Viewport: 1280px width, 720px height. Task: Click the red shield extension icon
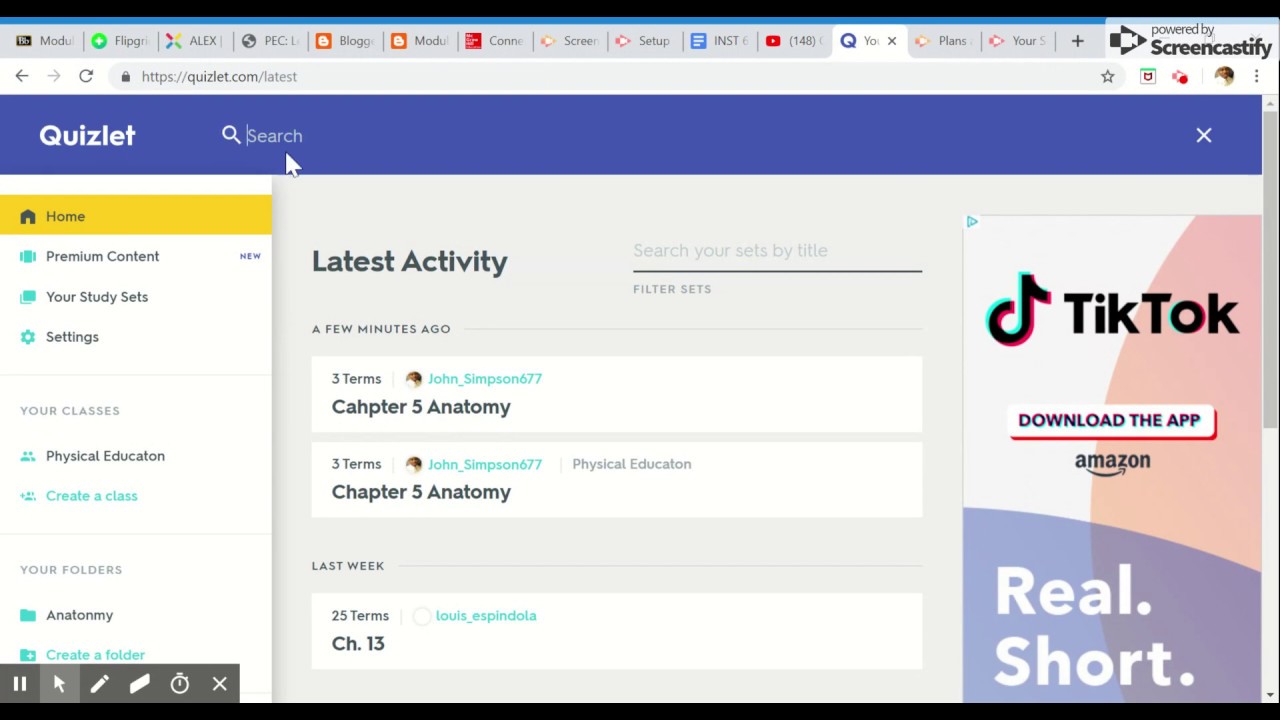click(x=1148, y=76)
